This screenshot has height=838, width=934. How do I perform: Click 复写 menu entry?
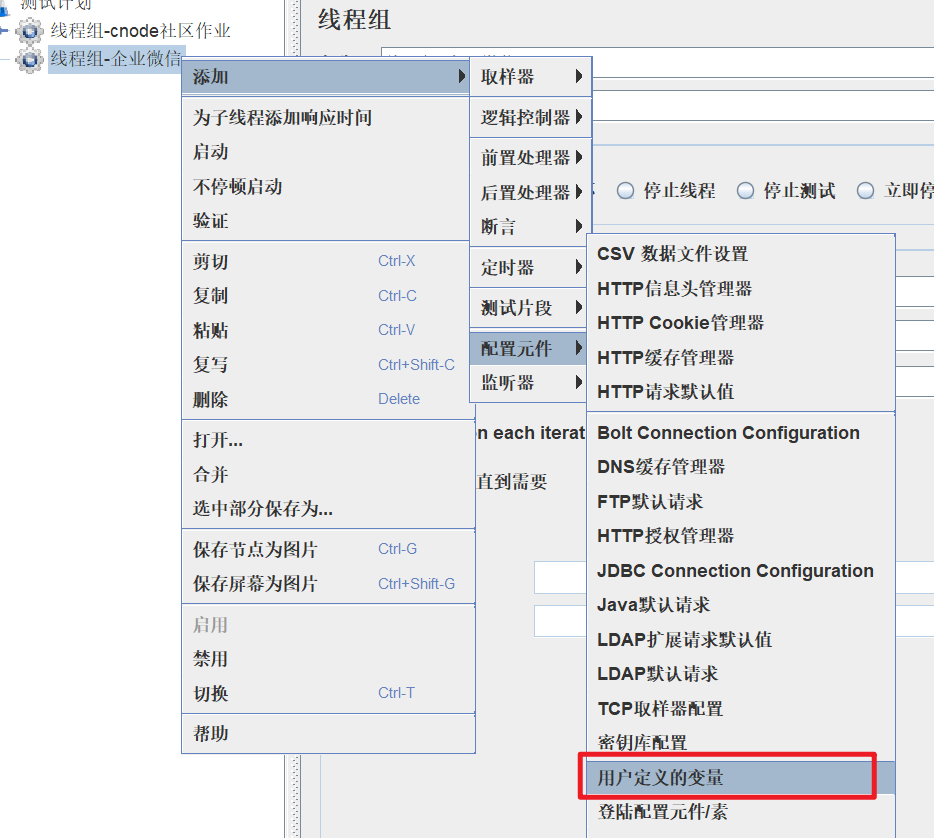click(325, 365)
